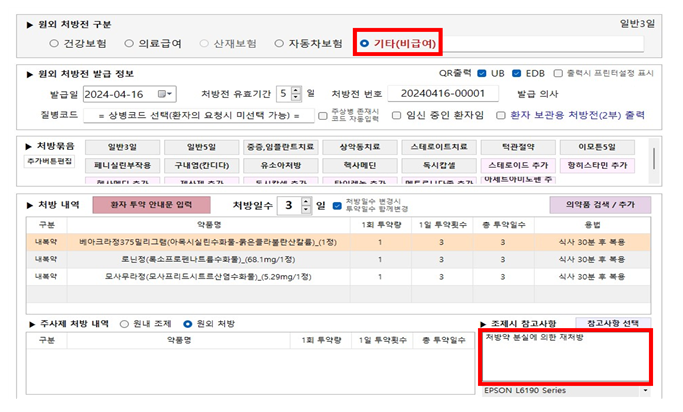Toggle the EDB checkbox
This screenshot has height=412, width=683.
click(518, 73)
